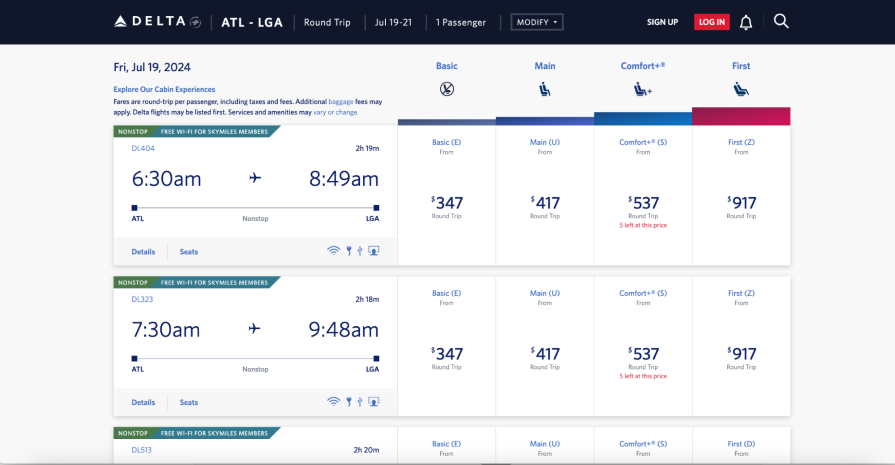The width and height of the screenshot is (895, 465).
Task: Click Wi-Fi amenity icon on DL404
Action: pos(333,250)
